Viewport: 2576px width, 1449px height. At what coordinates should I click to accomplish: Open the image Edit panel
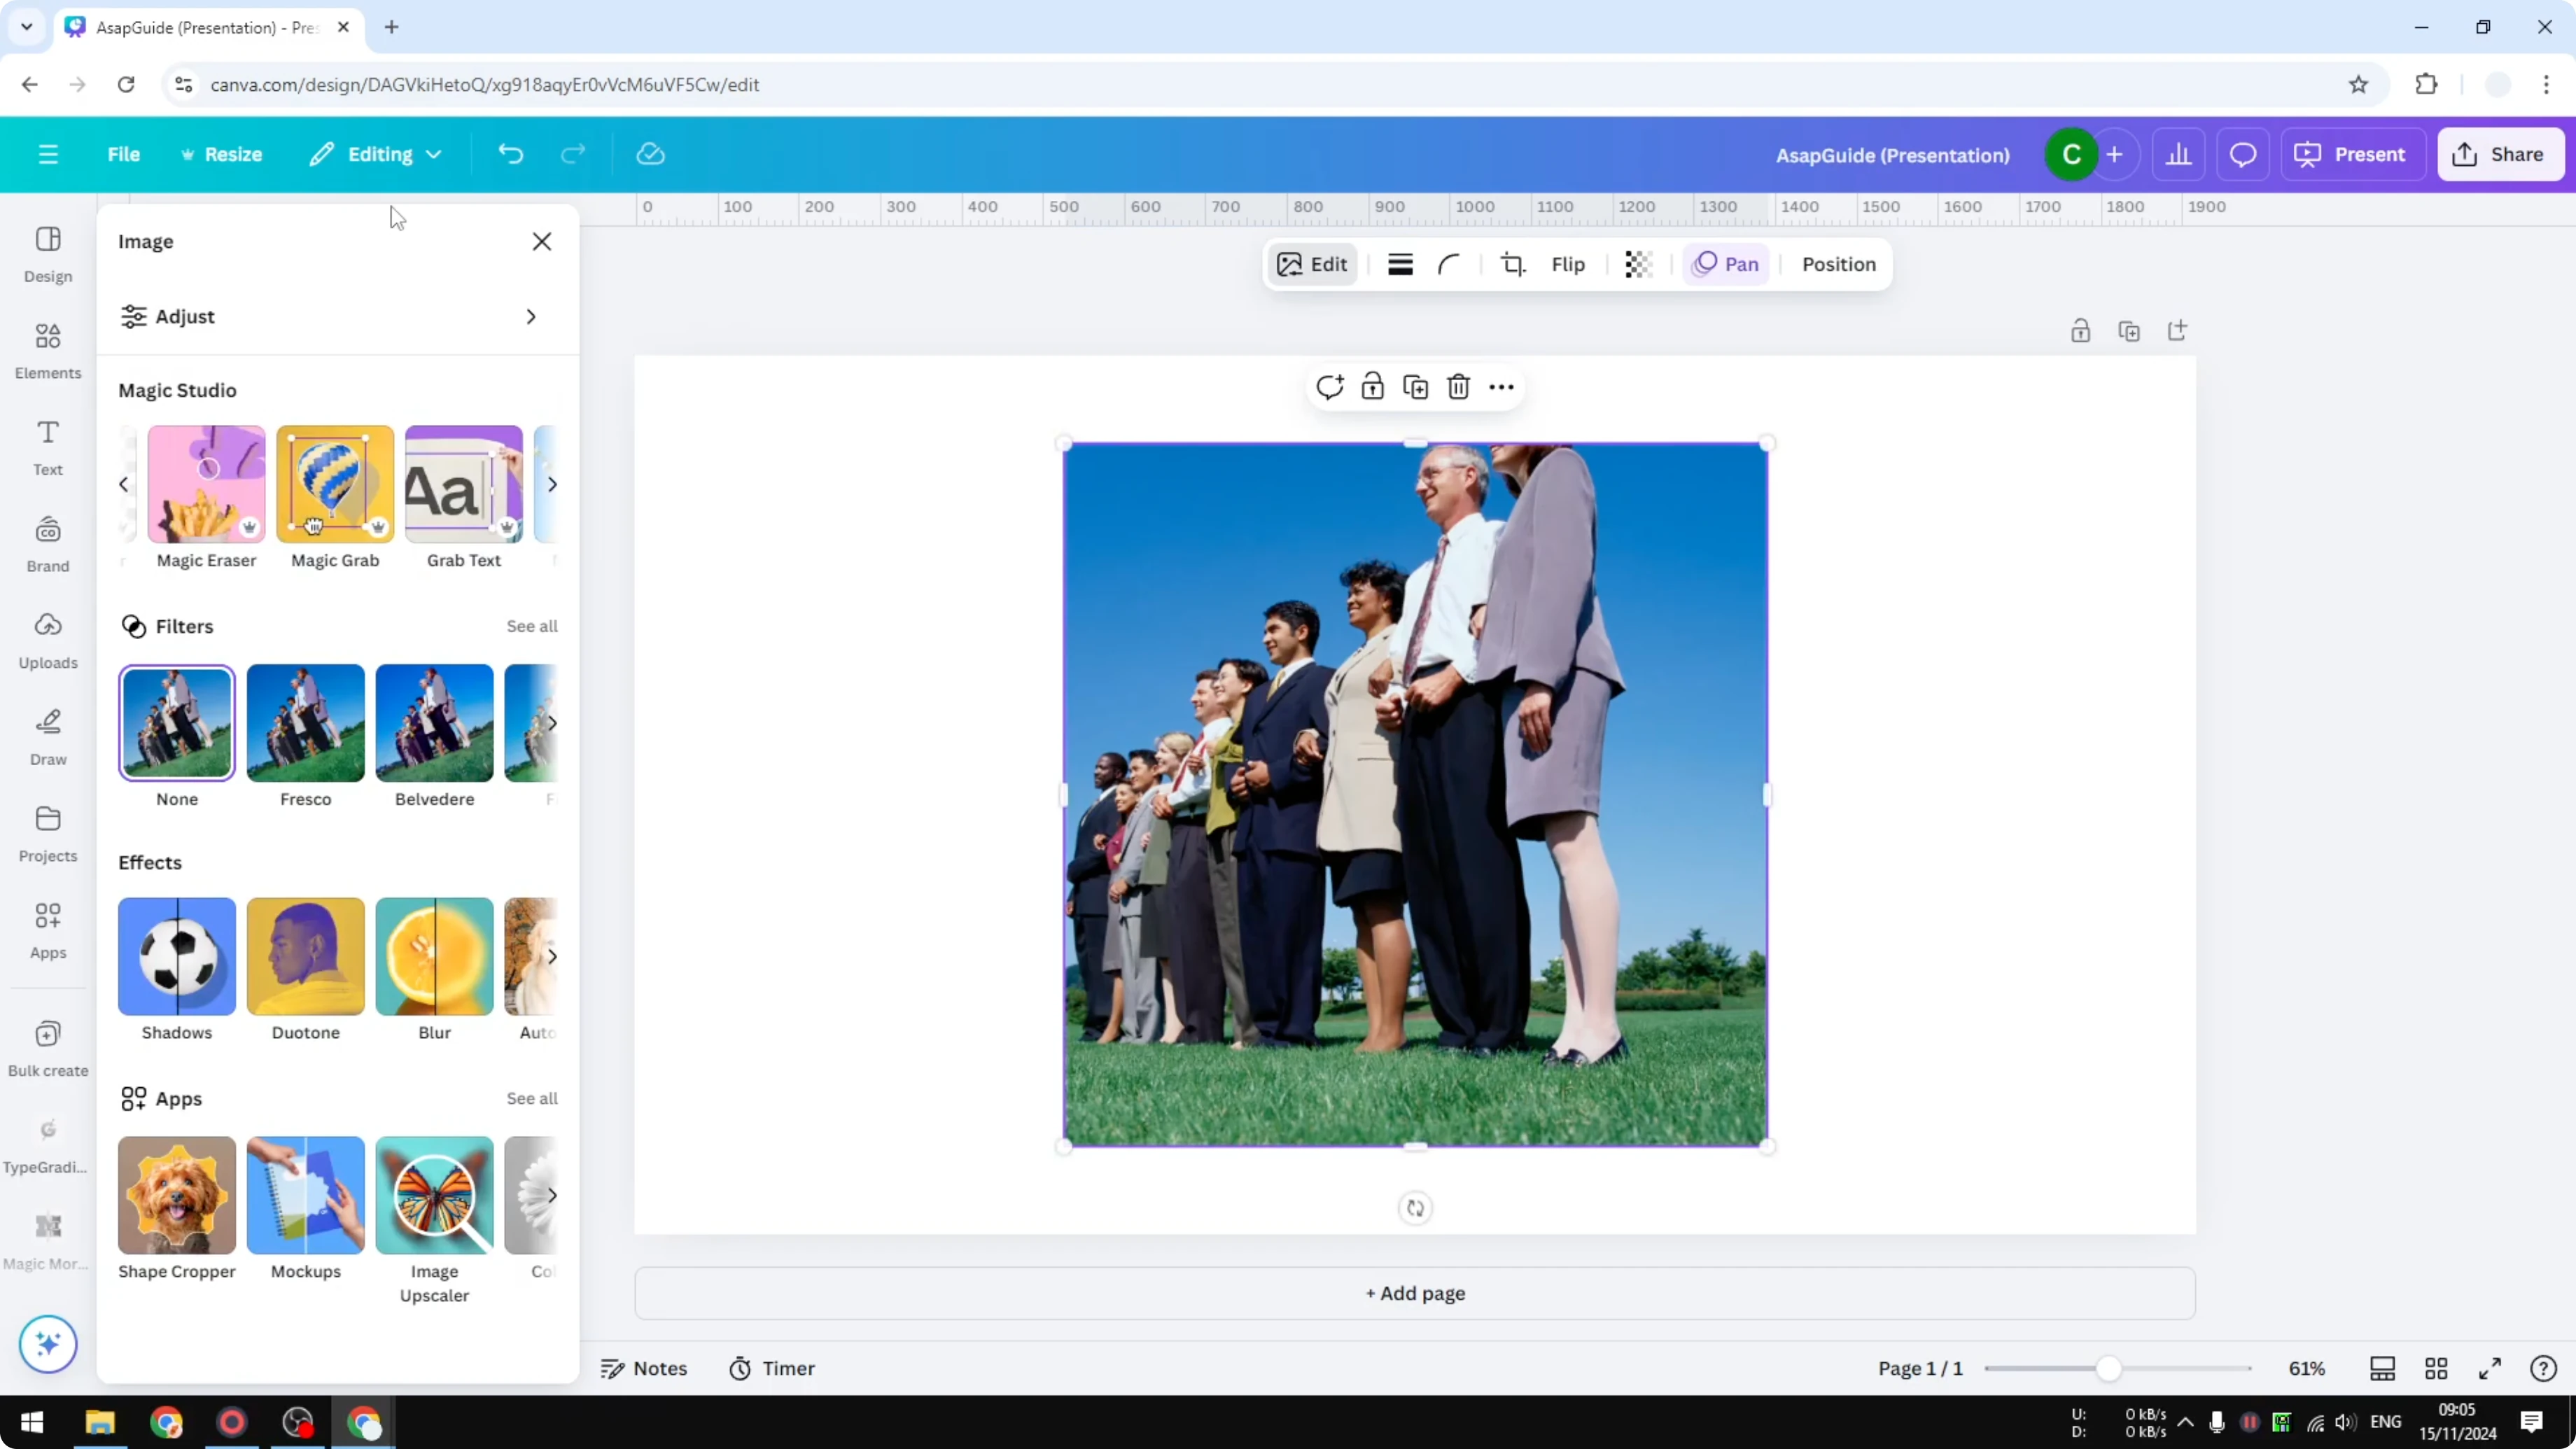(1313, 264)
